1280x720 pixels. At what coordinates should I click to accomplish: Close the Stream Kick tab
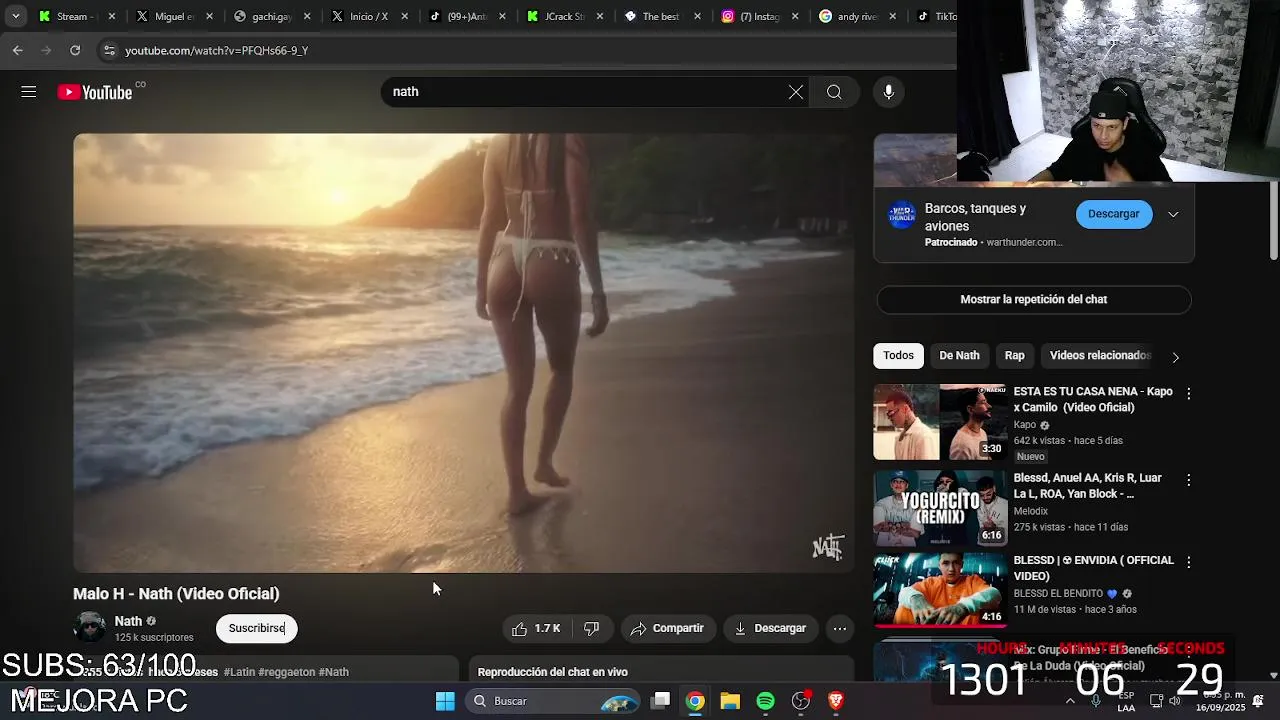coord(112,16)
